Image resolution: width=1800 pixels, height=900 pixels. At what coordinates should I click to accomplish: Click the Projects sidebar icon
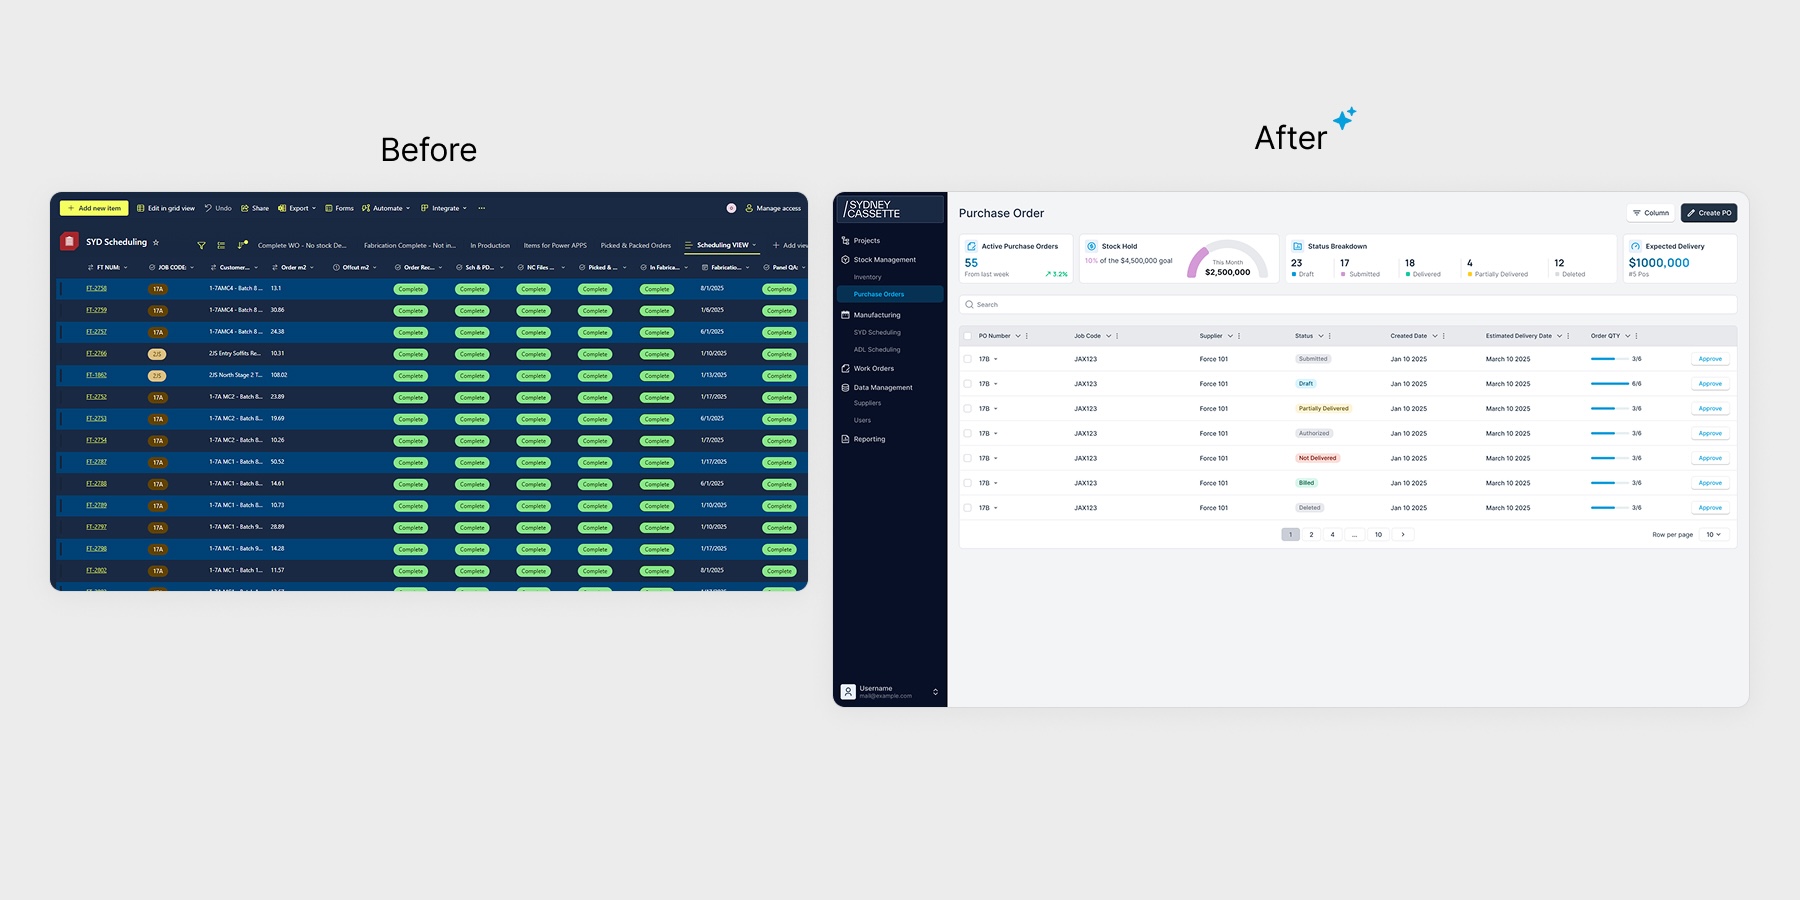coord(846,241)
